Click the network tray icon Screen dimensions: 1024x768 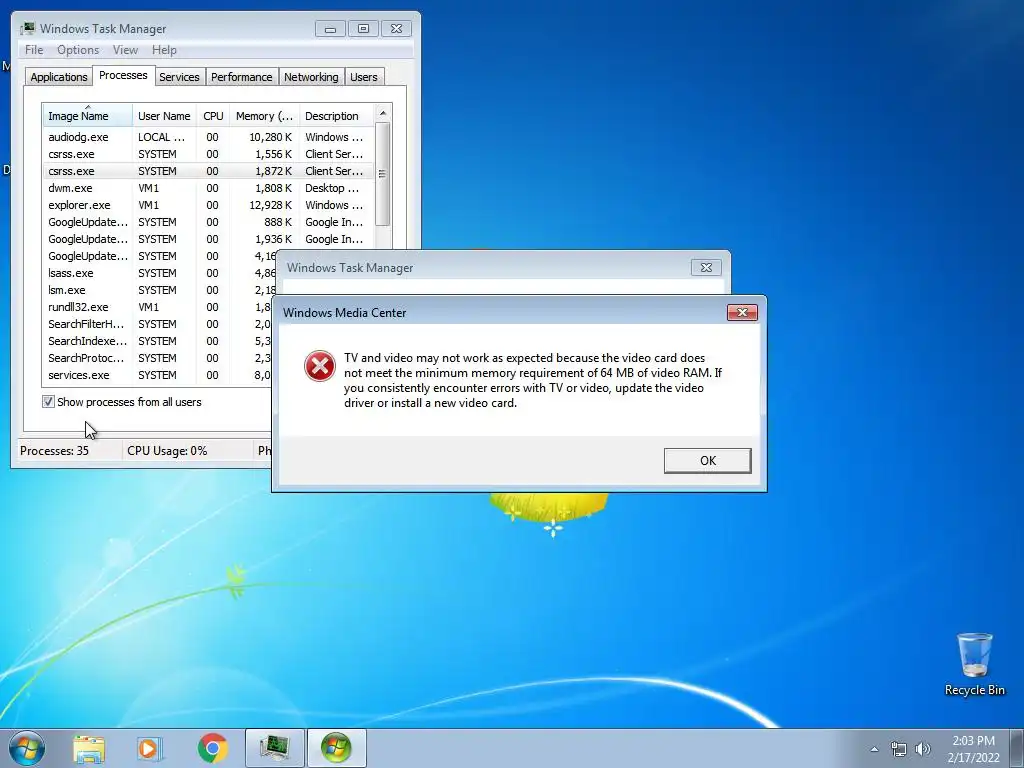(899, 749)
